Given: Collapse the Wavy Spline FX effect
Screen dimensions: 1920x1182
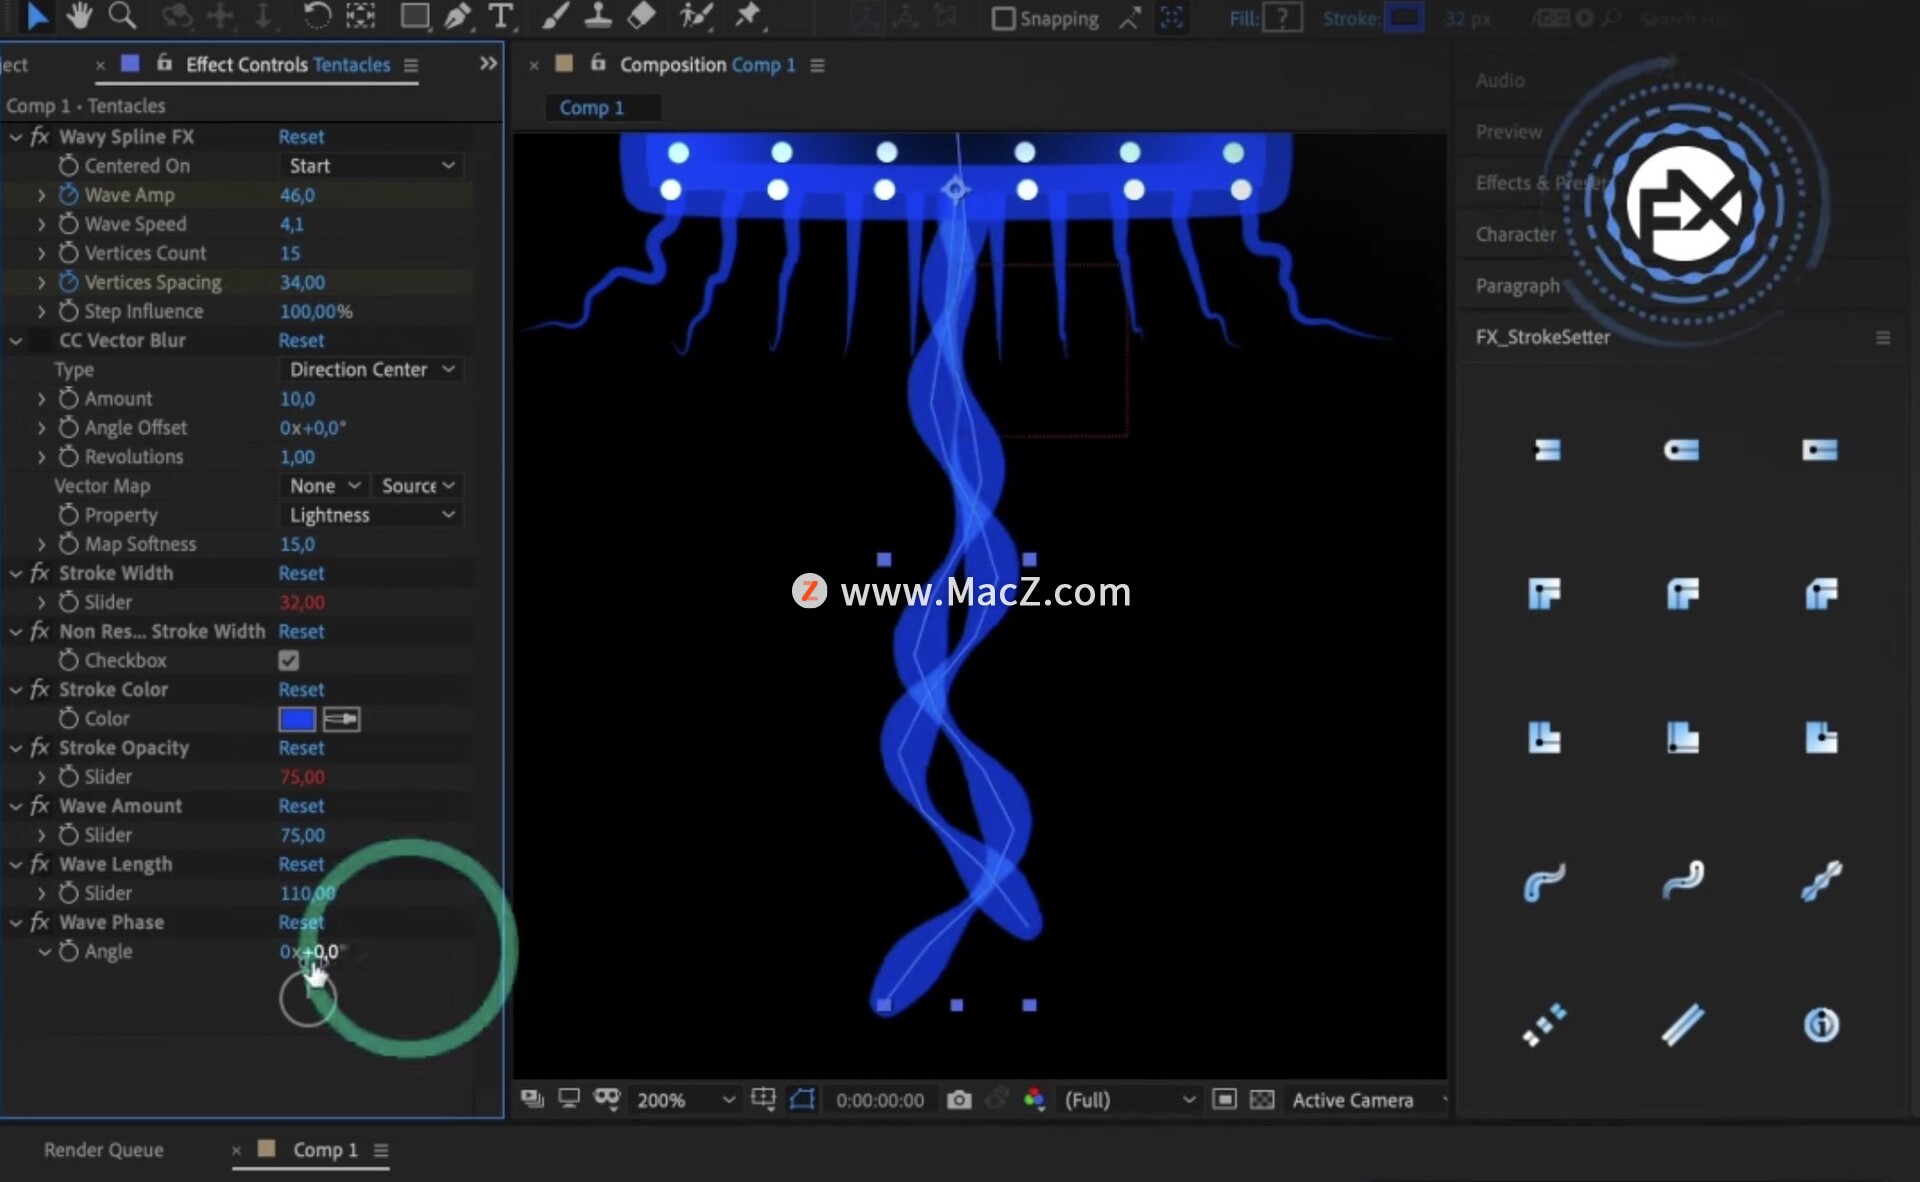Looking at the screenshot, I should tap(16, 137).
